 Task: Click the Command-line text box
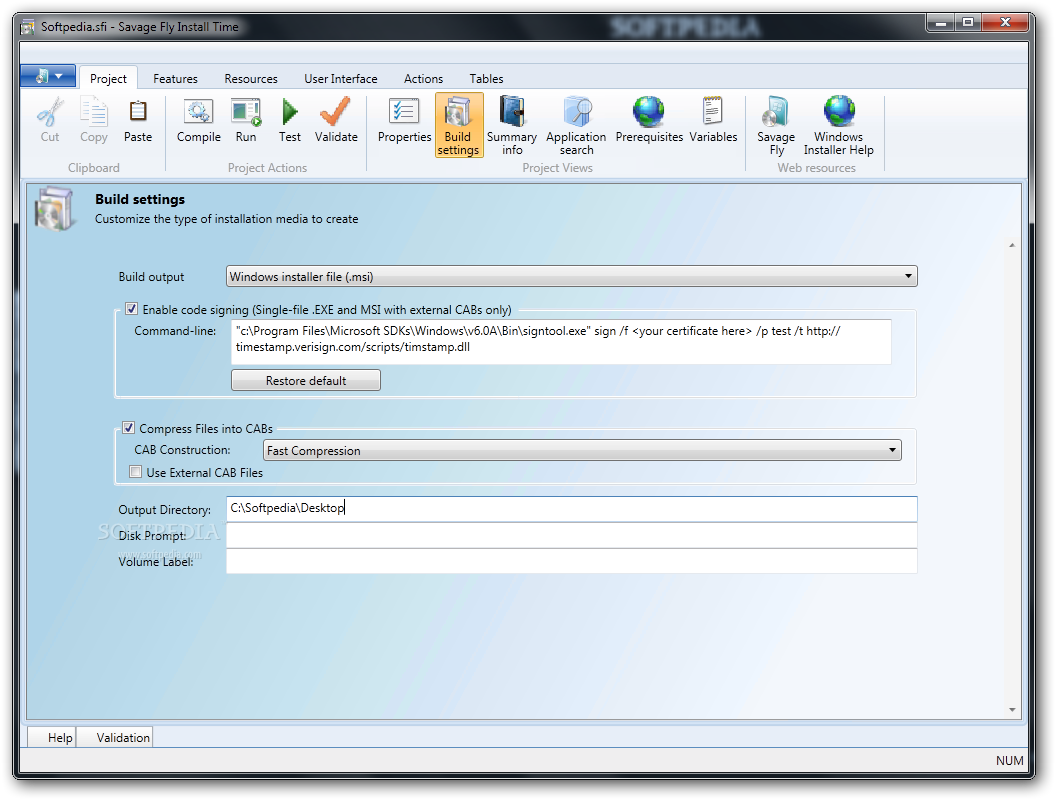(562, 342)
